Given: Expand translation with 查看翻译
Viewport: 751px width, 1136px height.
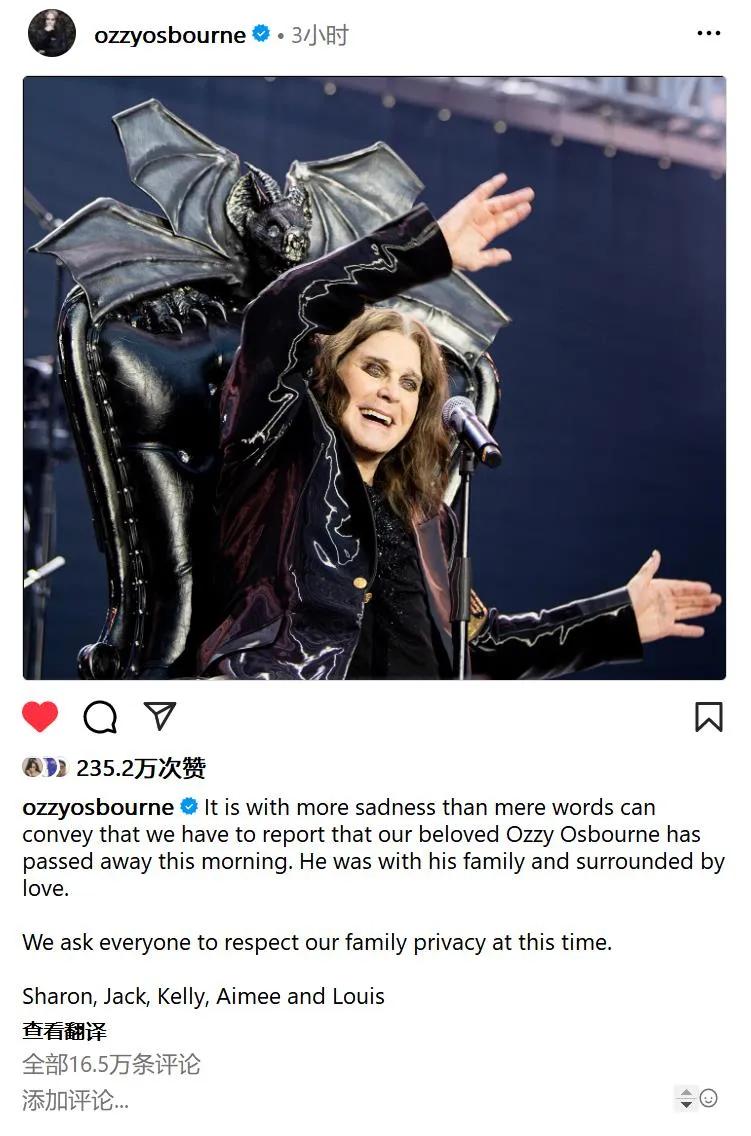Looking at the screenshot, I should pos(64,1031).
